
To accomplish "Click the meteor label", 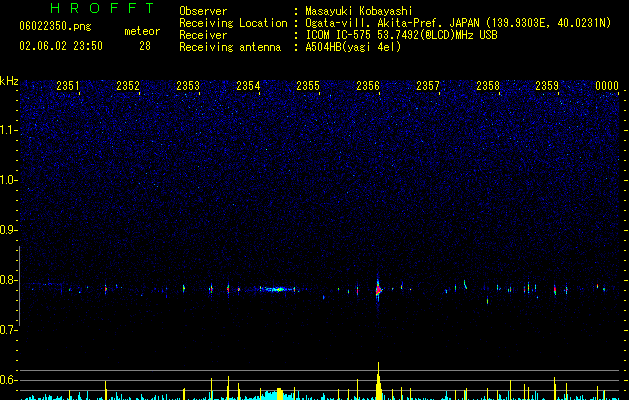I will click(142, 31).
